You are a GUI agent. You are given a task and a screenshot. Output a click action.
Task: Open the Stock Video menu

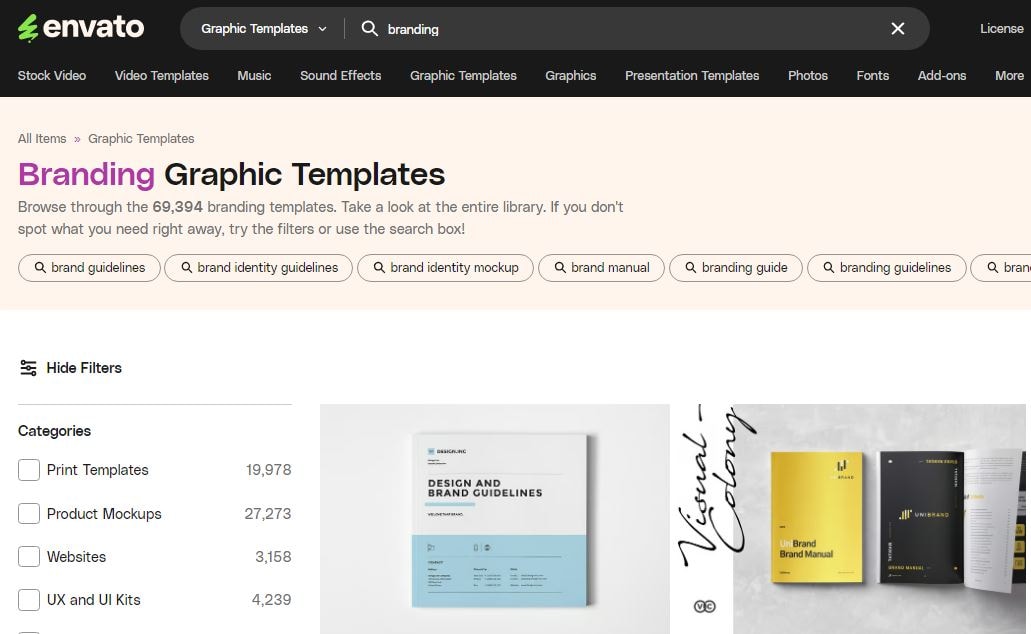pyautogui.click(x=52, y=76)
